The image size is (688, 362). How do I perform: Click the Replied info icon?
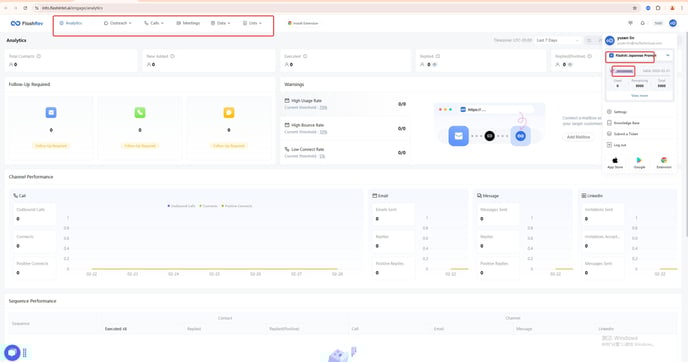pos(438,56)
